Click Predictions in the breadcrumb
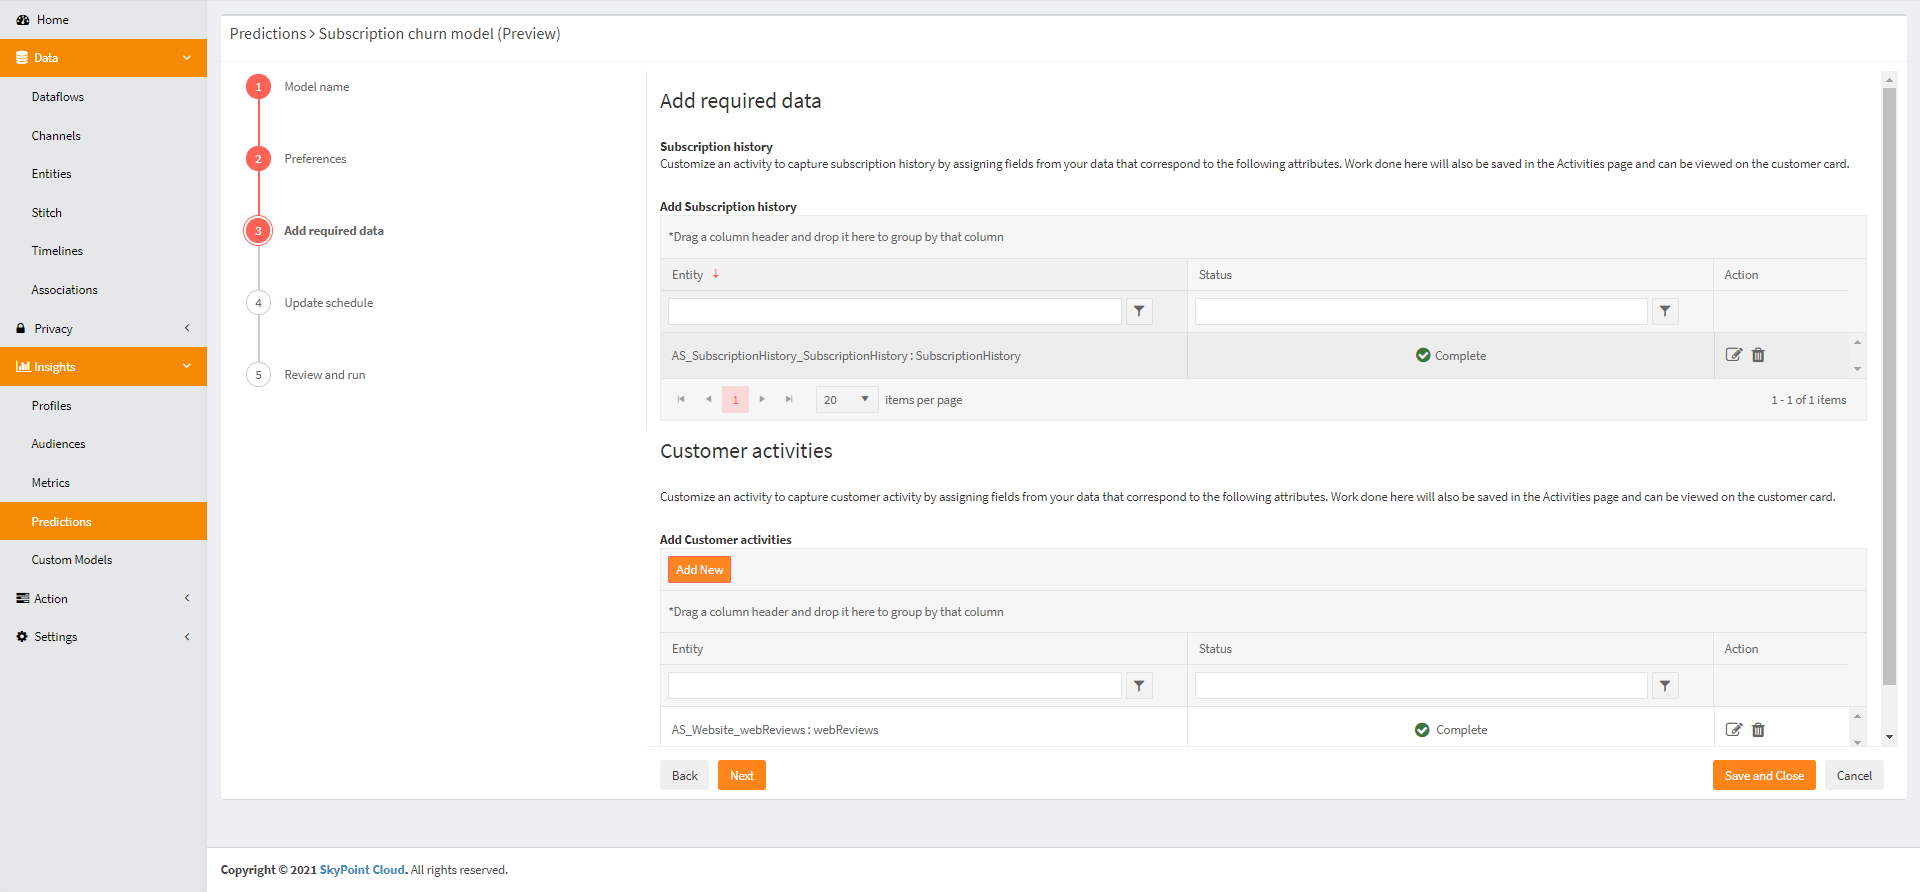1920x892 pixels. [268, 34]
